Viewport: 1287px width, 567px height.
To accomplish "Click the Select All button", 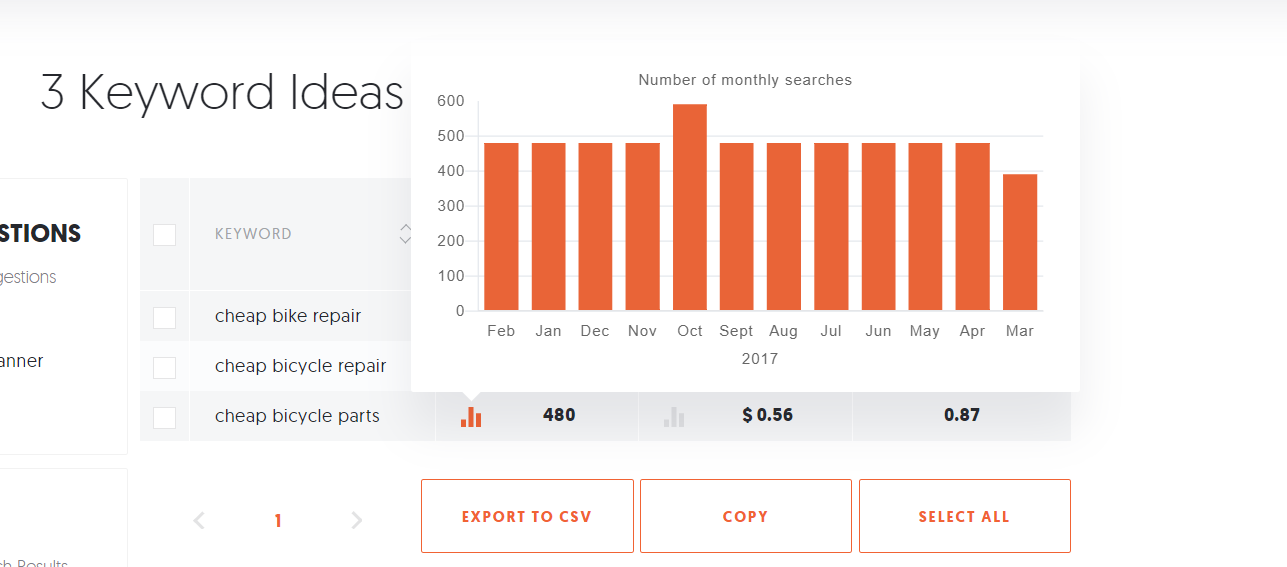I will click(965, 516).
